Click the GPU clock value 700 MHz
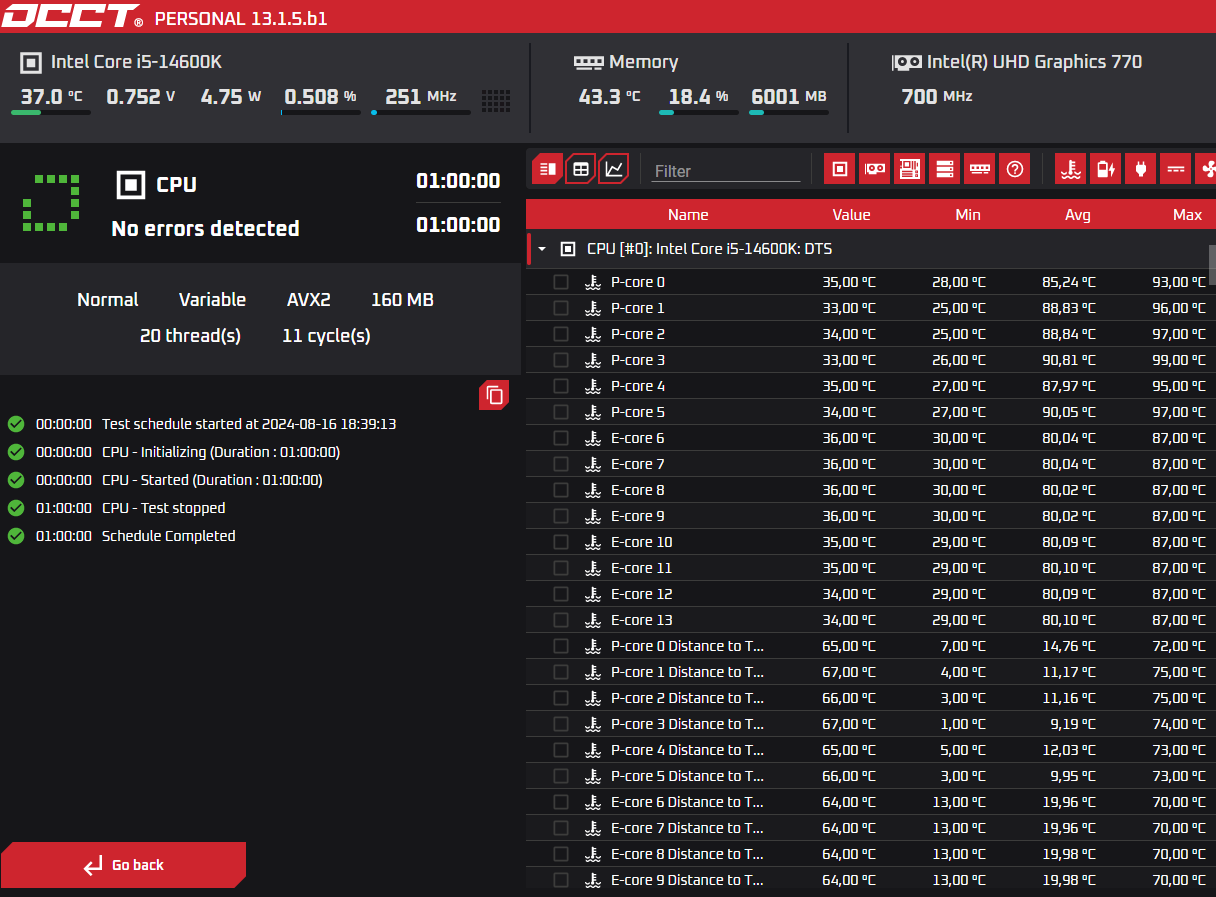 [936, 97]
